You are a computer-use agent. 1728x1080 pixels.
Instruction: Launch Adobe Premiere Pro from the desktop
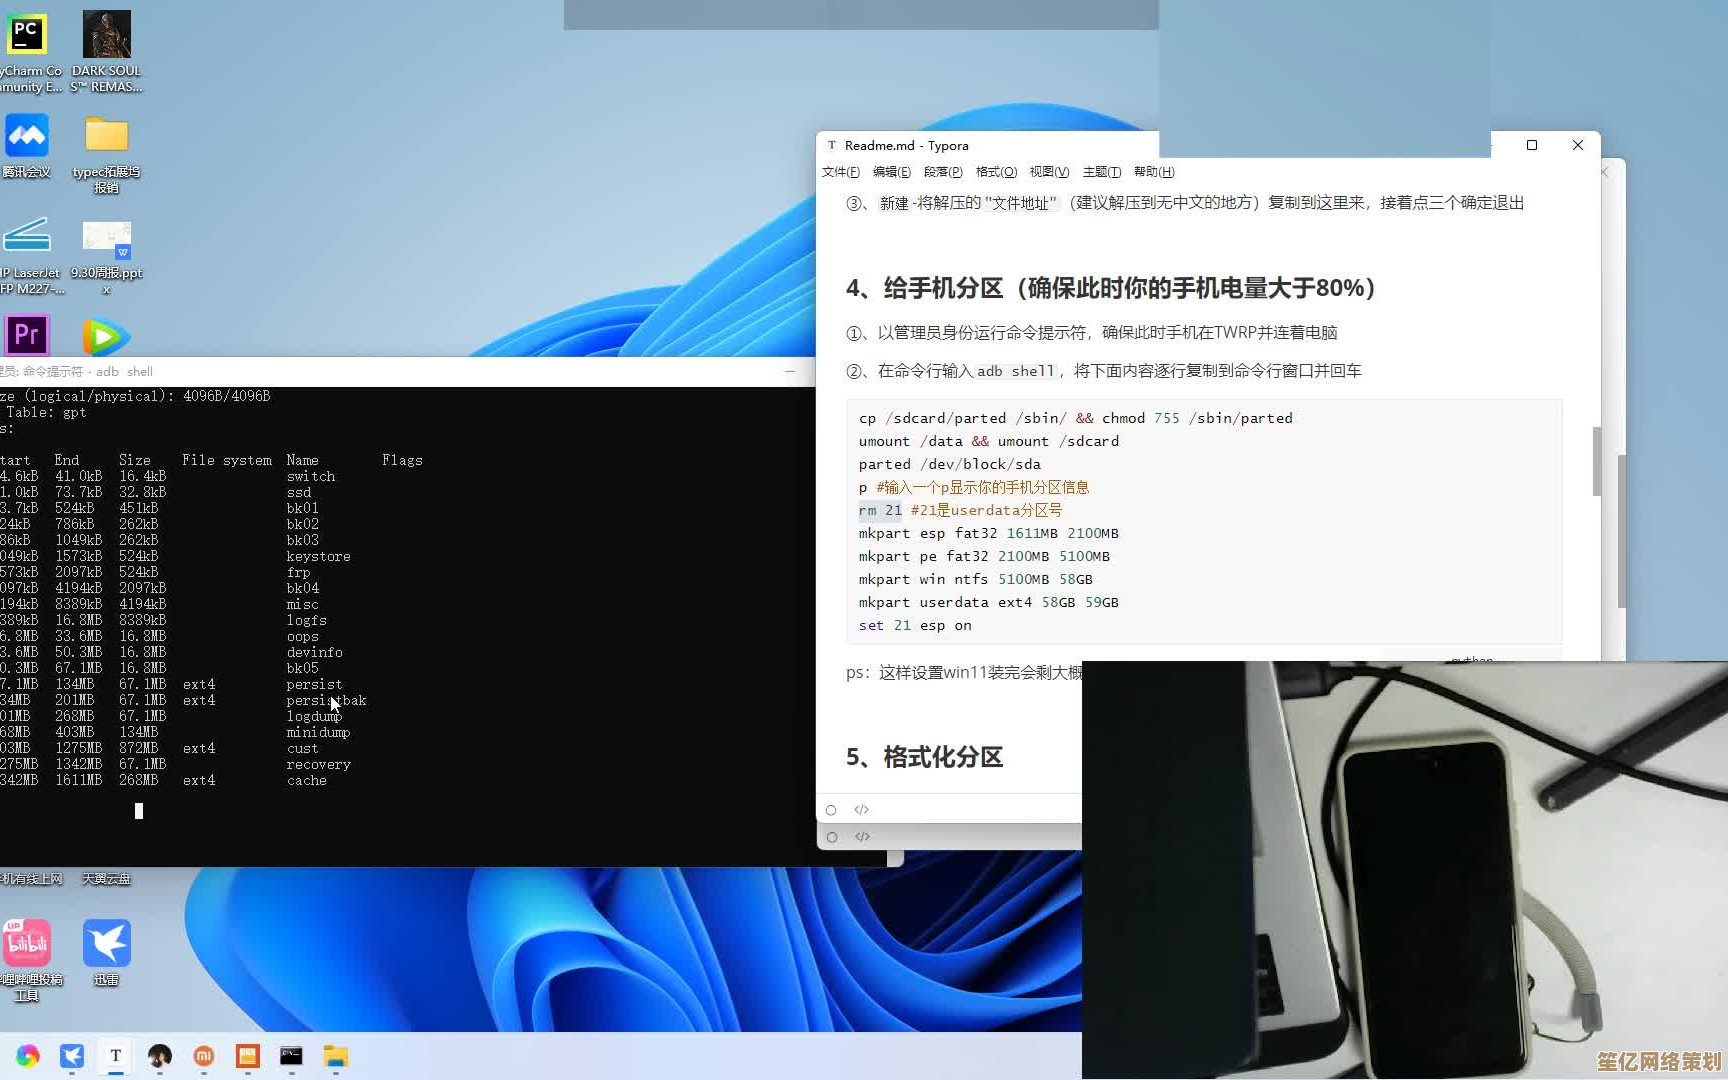[27, 335]
